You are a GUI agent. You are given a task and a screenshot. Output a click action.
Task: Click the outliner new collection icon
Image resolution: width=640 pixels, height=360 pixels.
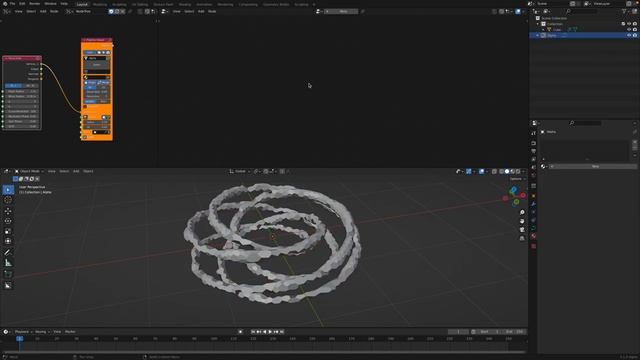634,11
